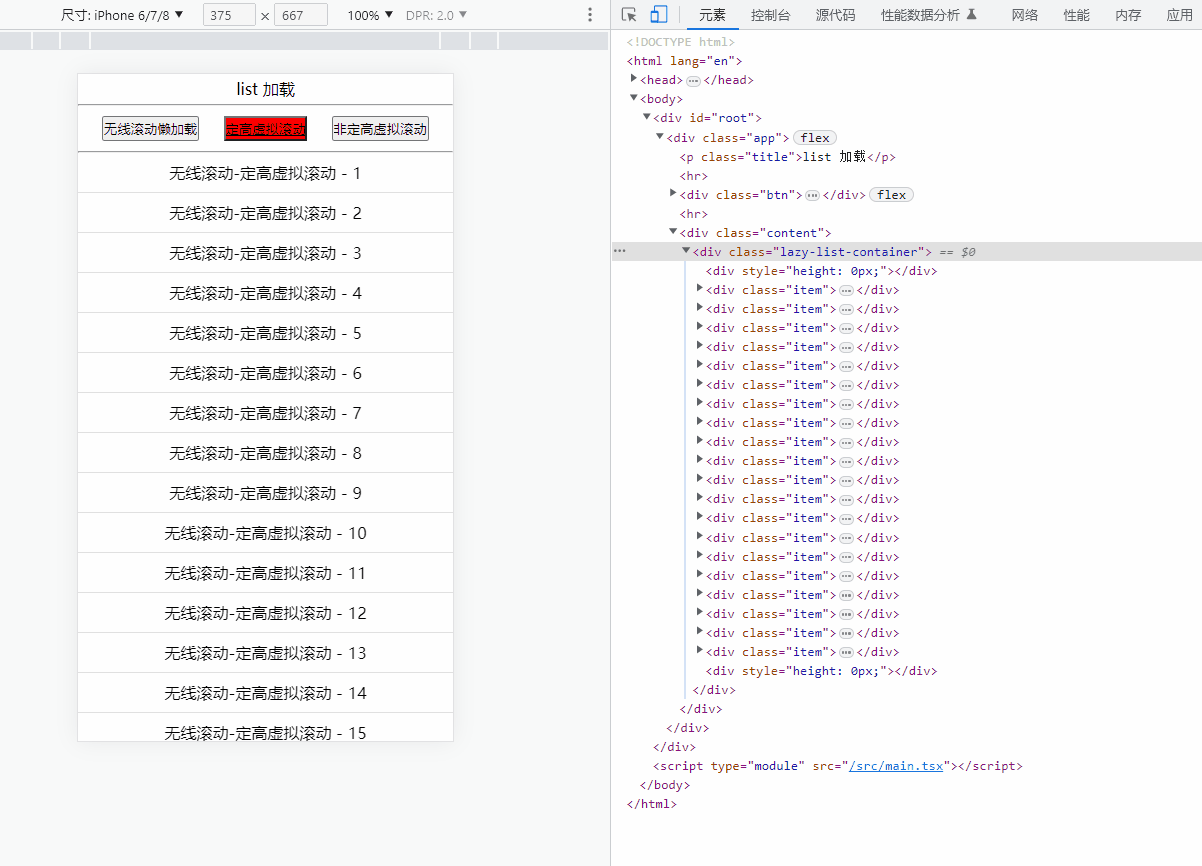
Task: Open the DPR 2.0 dropdown
Action: coord(437,15)
